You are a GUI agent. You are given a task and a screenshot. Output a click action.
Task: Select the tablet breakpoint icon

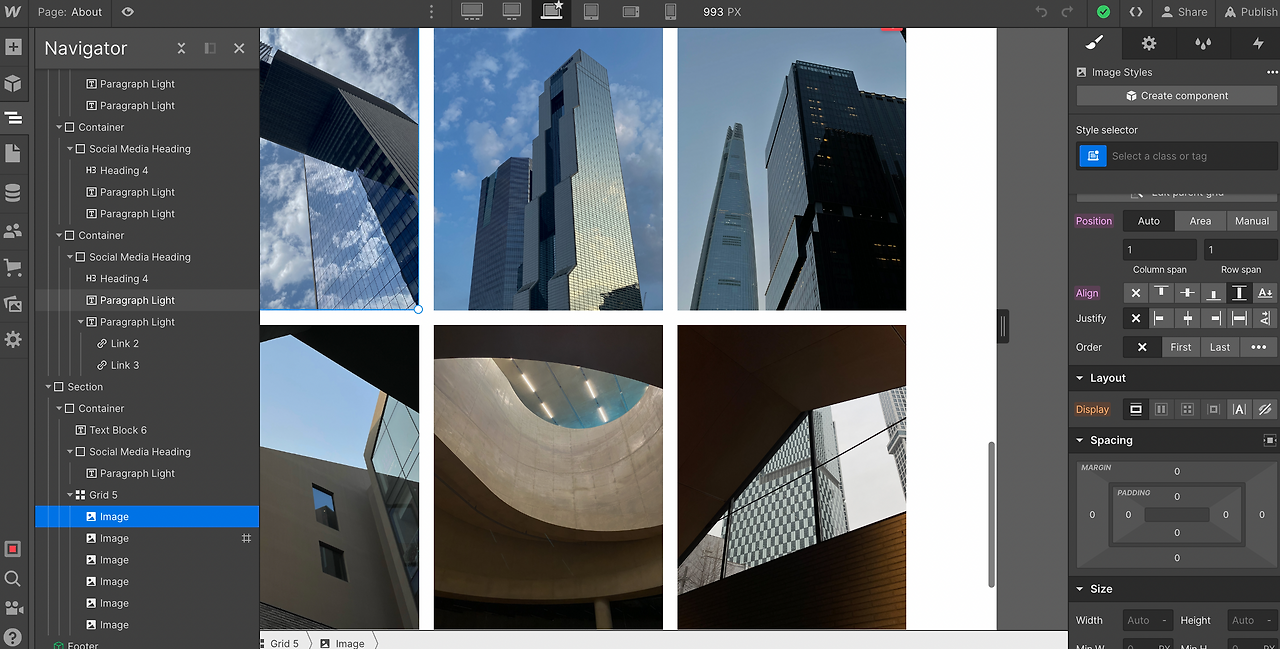click(591, 12)
